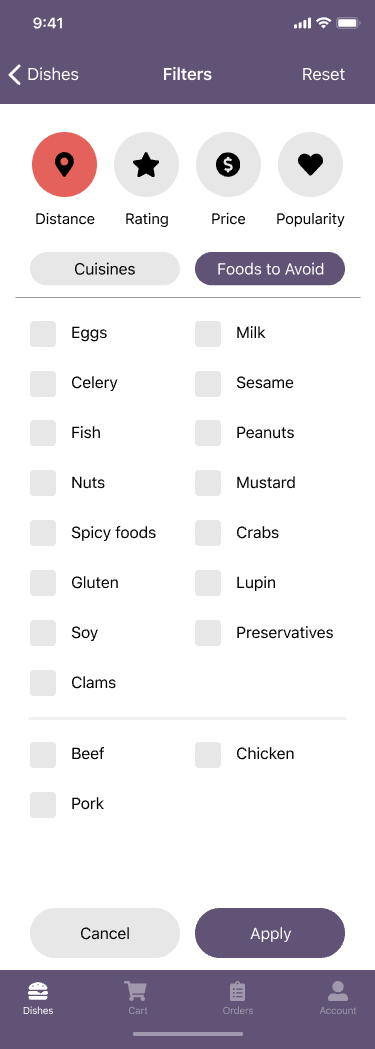The image size is (375, 1049).
Task: Tick the Peanuts checkbox
Action: click(208, 434)
